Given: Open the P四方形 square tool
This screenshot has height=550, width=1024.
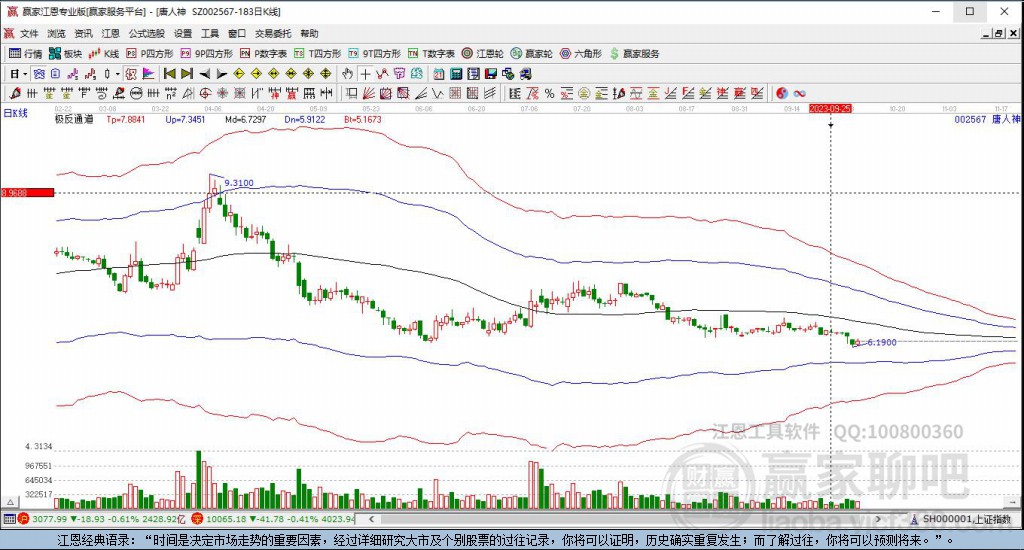Looking at the screenshot, I should 150,54.
